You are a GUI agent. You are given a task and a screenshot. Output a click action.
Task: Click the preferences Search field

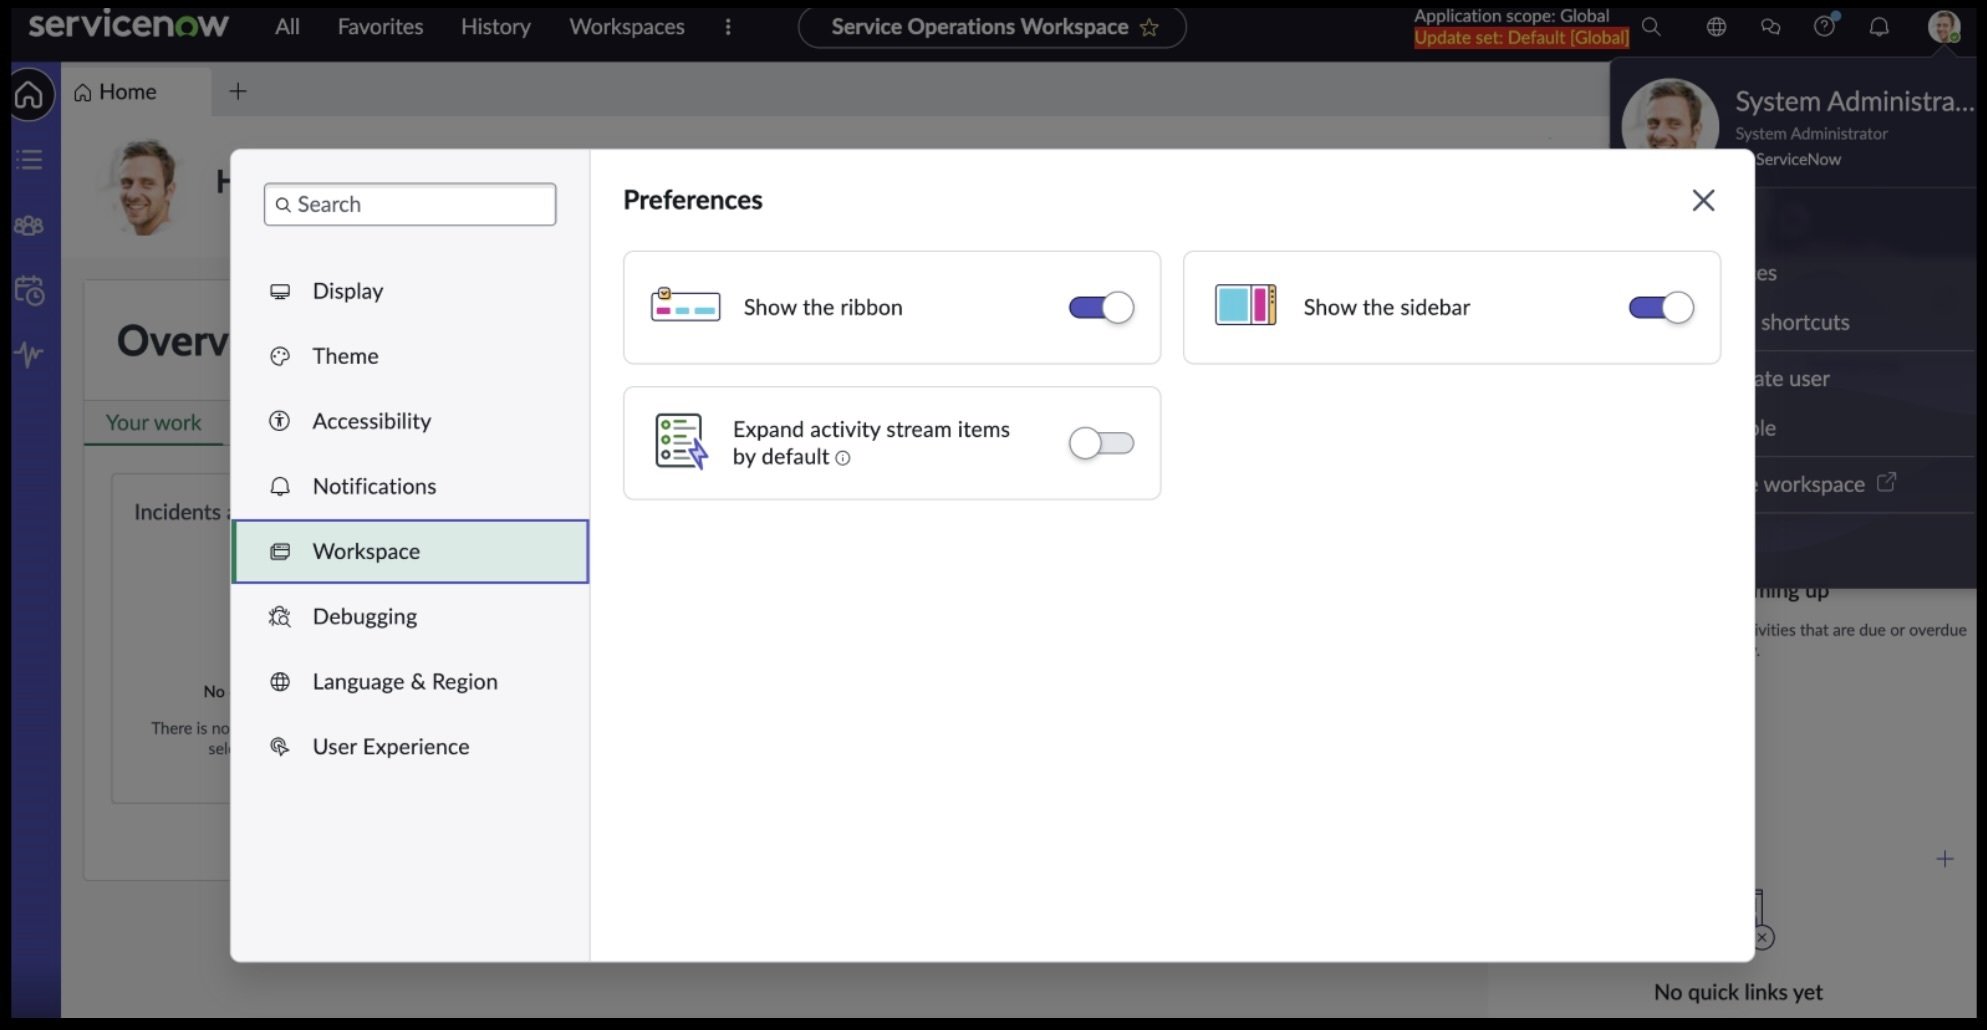click(x=410, y=204)
